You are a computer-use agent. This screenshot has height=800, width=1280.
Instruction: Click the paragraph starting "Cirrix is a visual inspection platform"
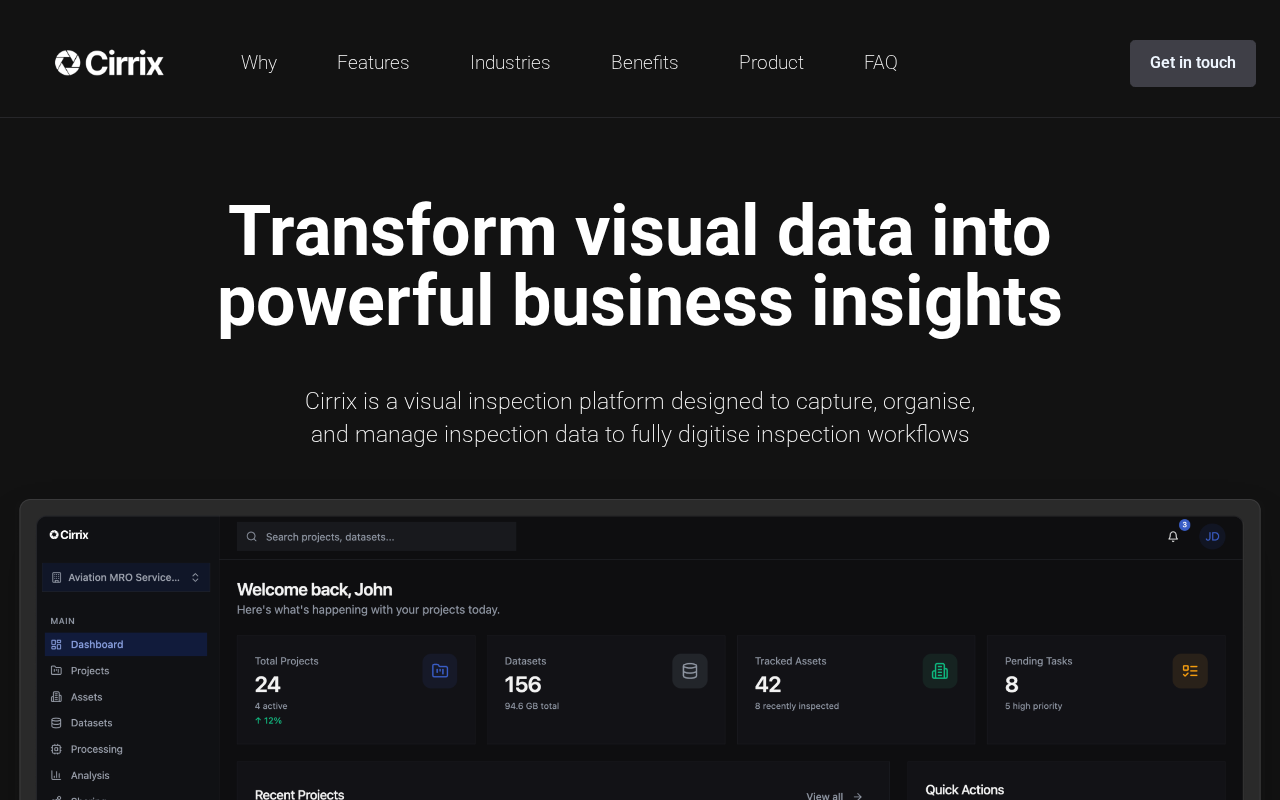pyautogui.click(x=640, y=418)
